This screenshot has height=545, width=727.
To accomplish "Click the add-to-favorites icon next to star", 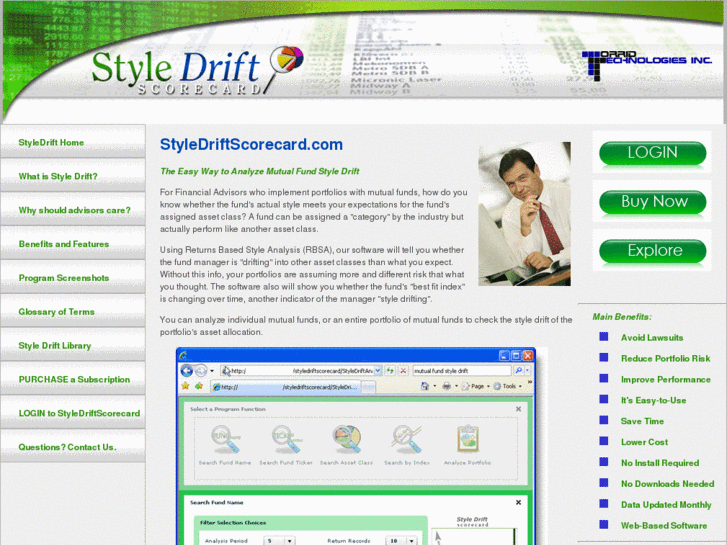I will coord(199,386).
